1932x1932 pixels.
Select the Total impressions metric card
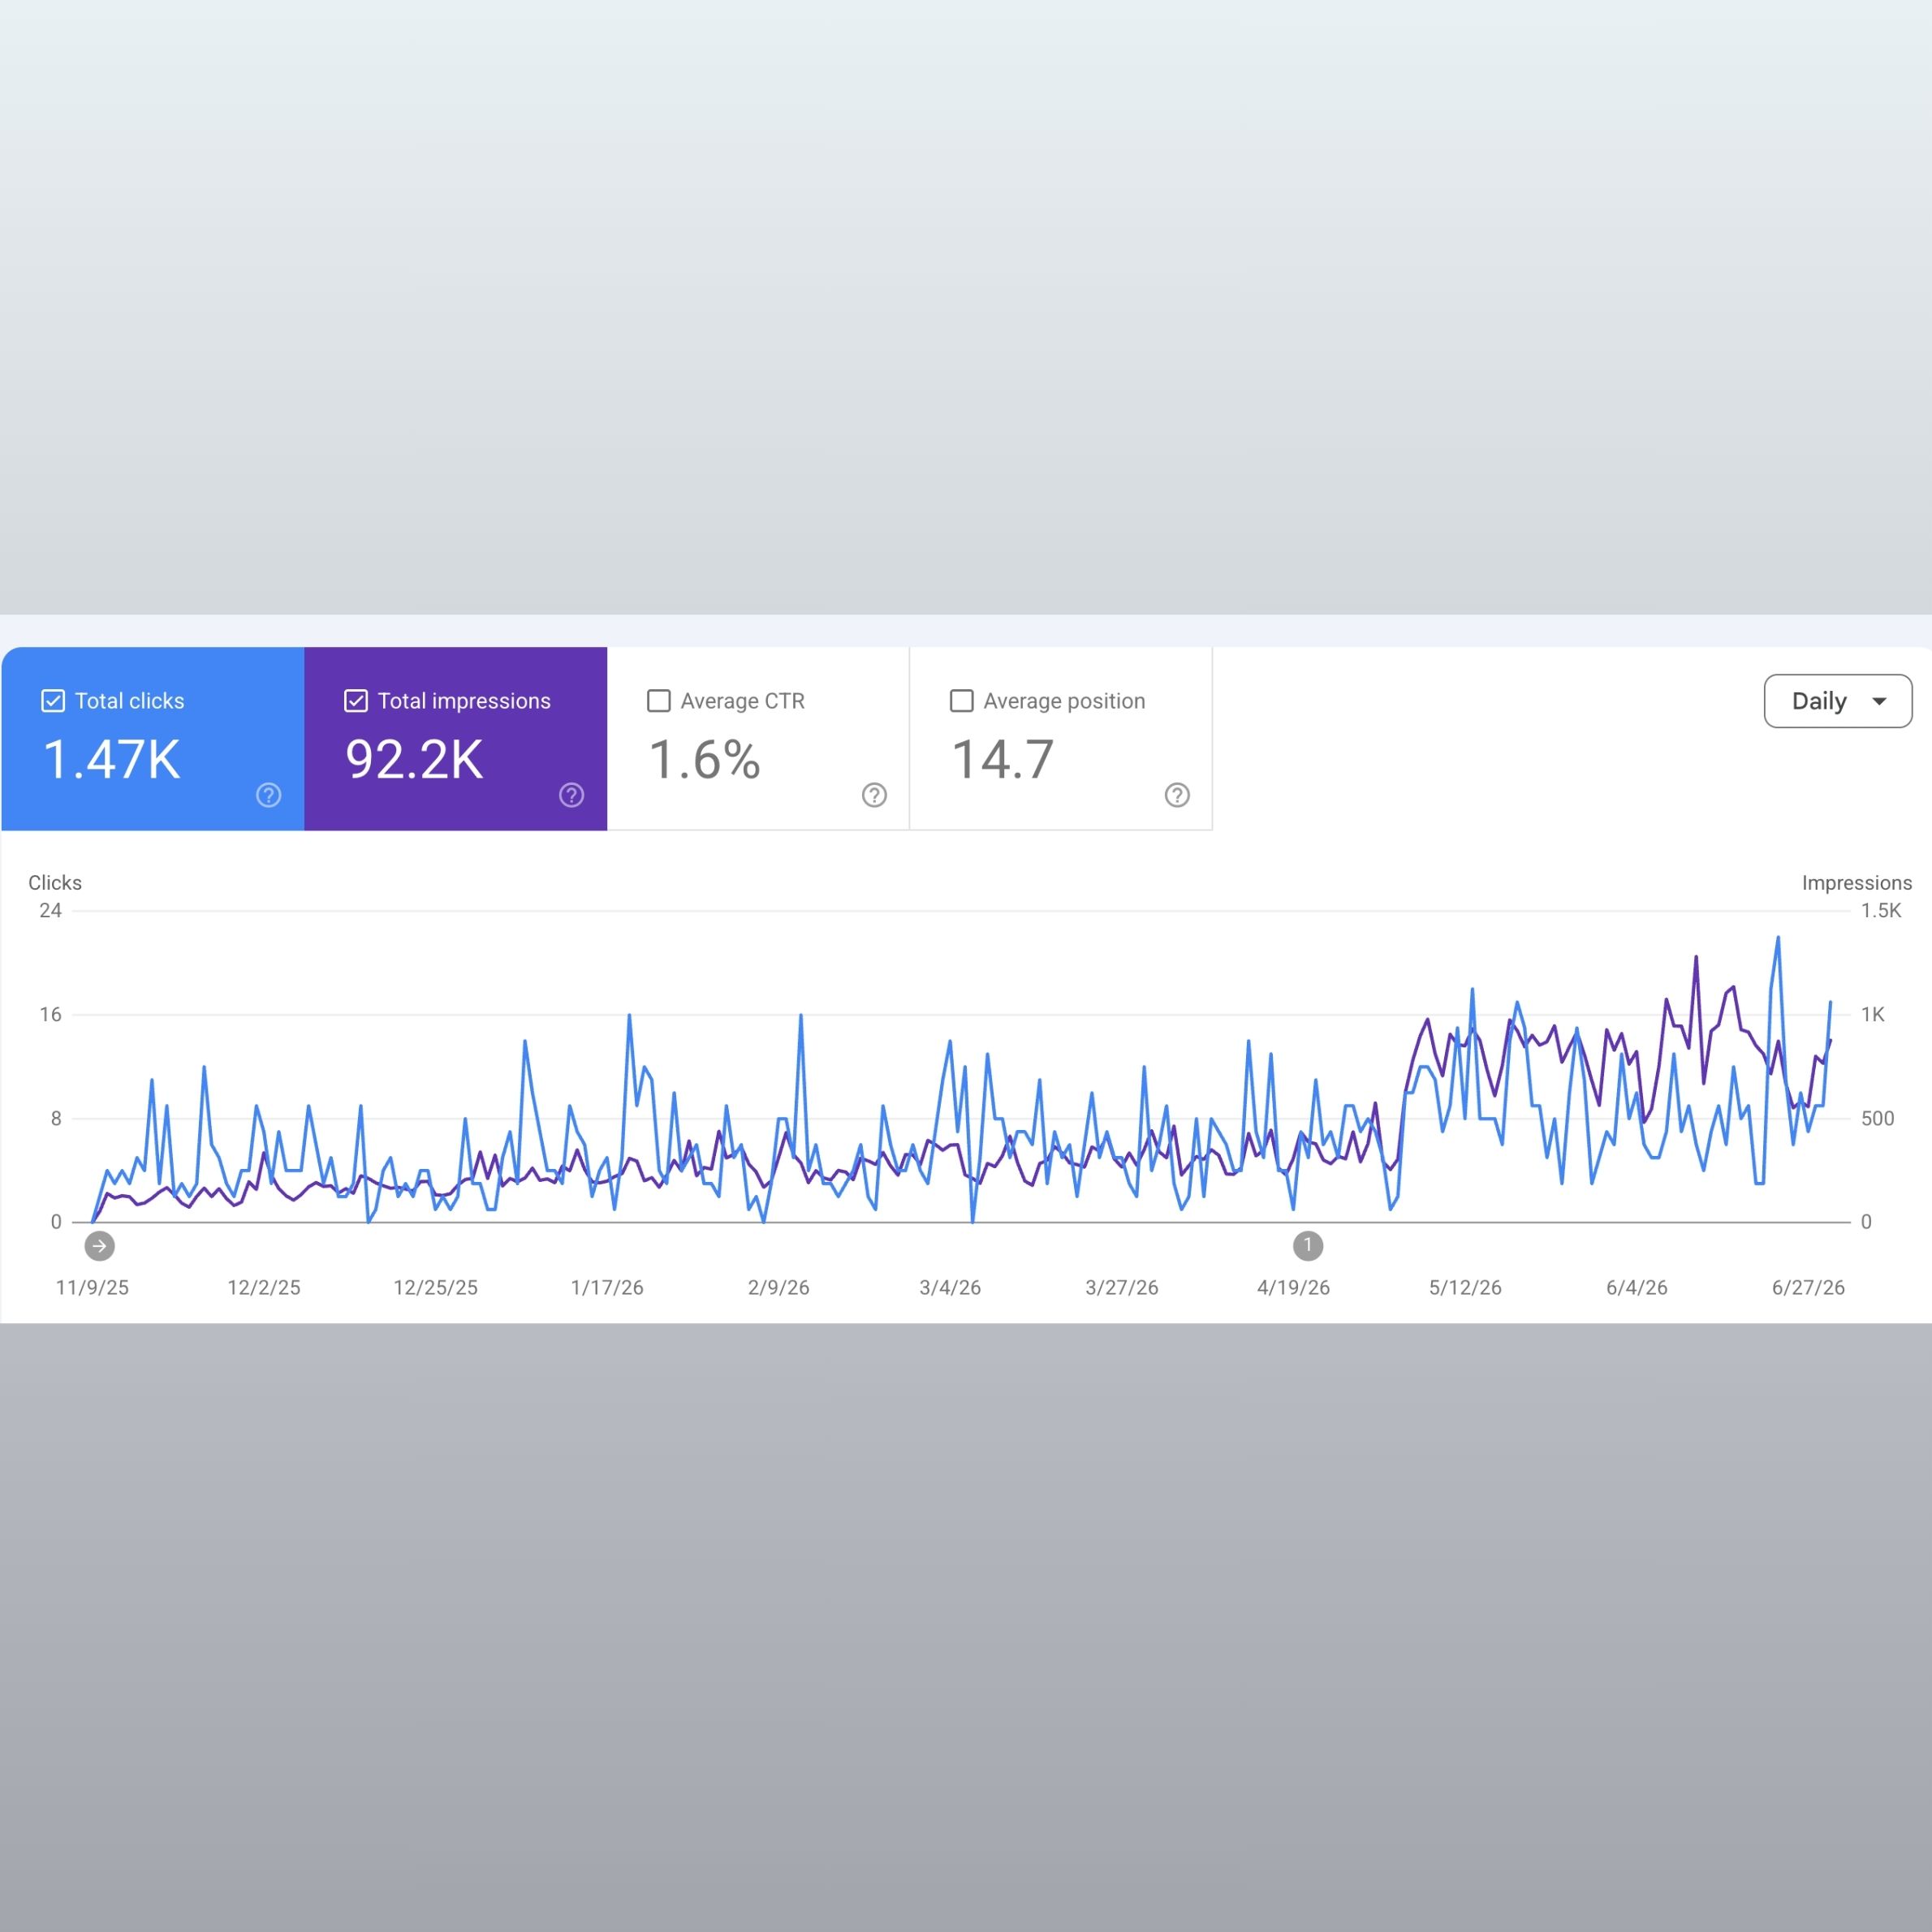click(456, 738)
